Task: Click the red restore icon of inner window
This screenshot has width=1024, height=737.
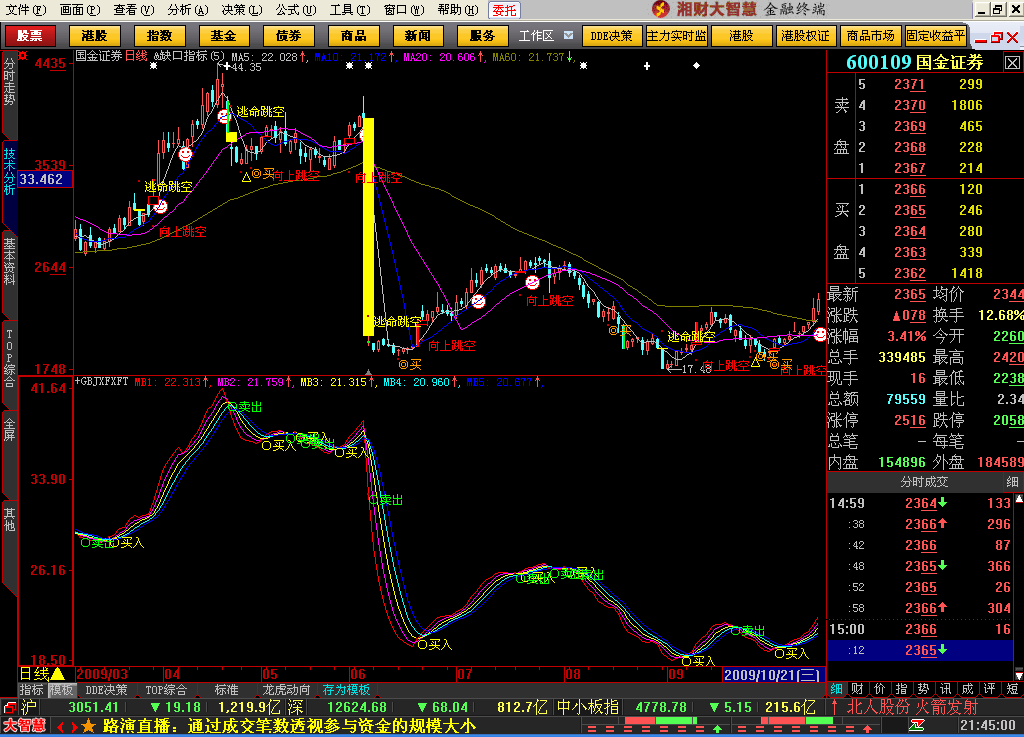Action: coord(997,39)
